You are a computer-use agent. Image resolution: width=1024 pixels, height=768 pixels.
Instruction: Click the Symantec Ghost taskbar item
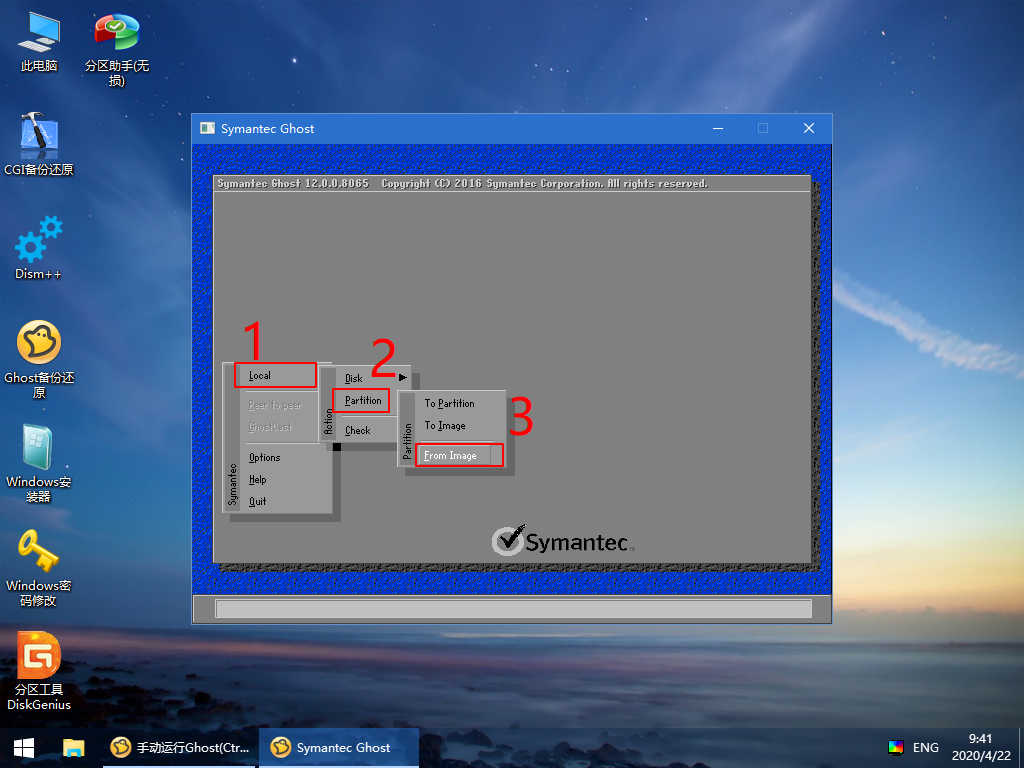(x=338, y=748)
